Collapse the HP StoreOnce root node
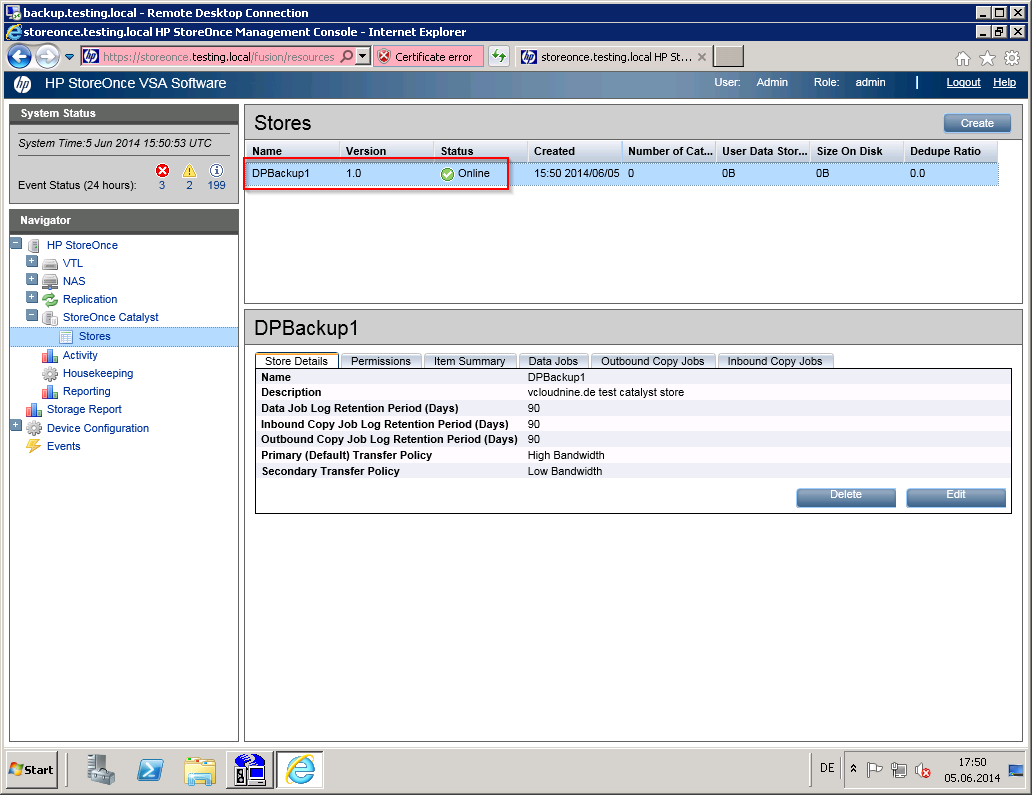This screenshot has height=795, width=1032. tap(16, 244)
